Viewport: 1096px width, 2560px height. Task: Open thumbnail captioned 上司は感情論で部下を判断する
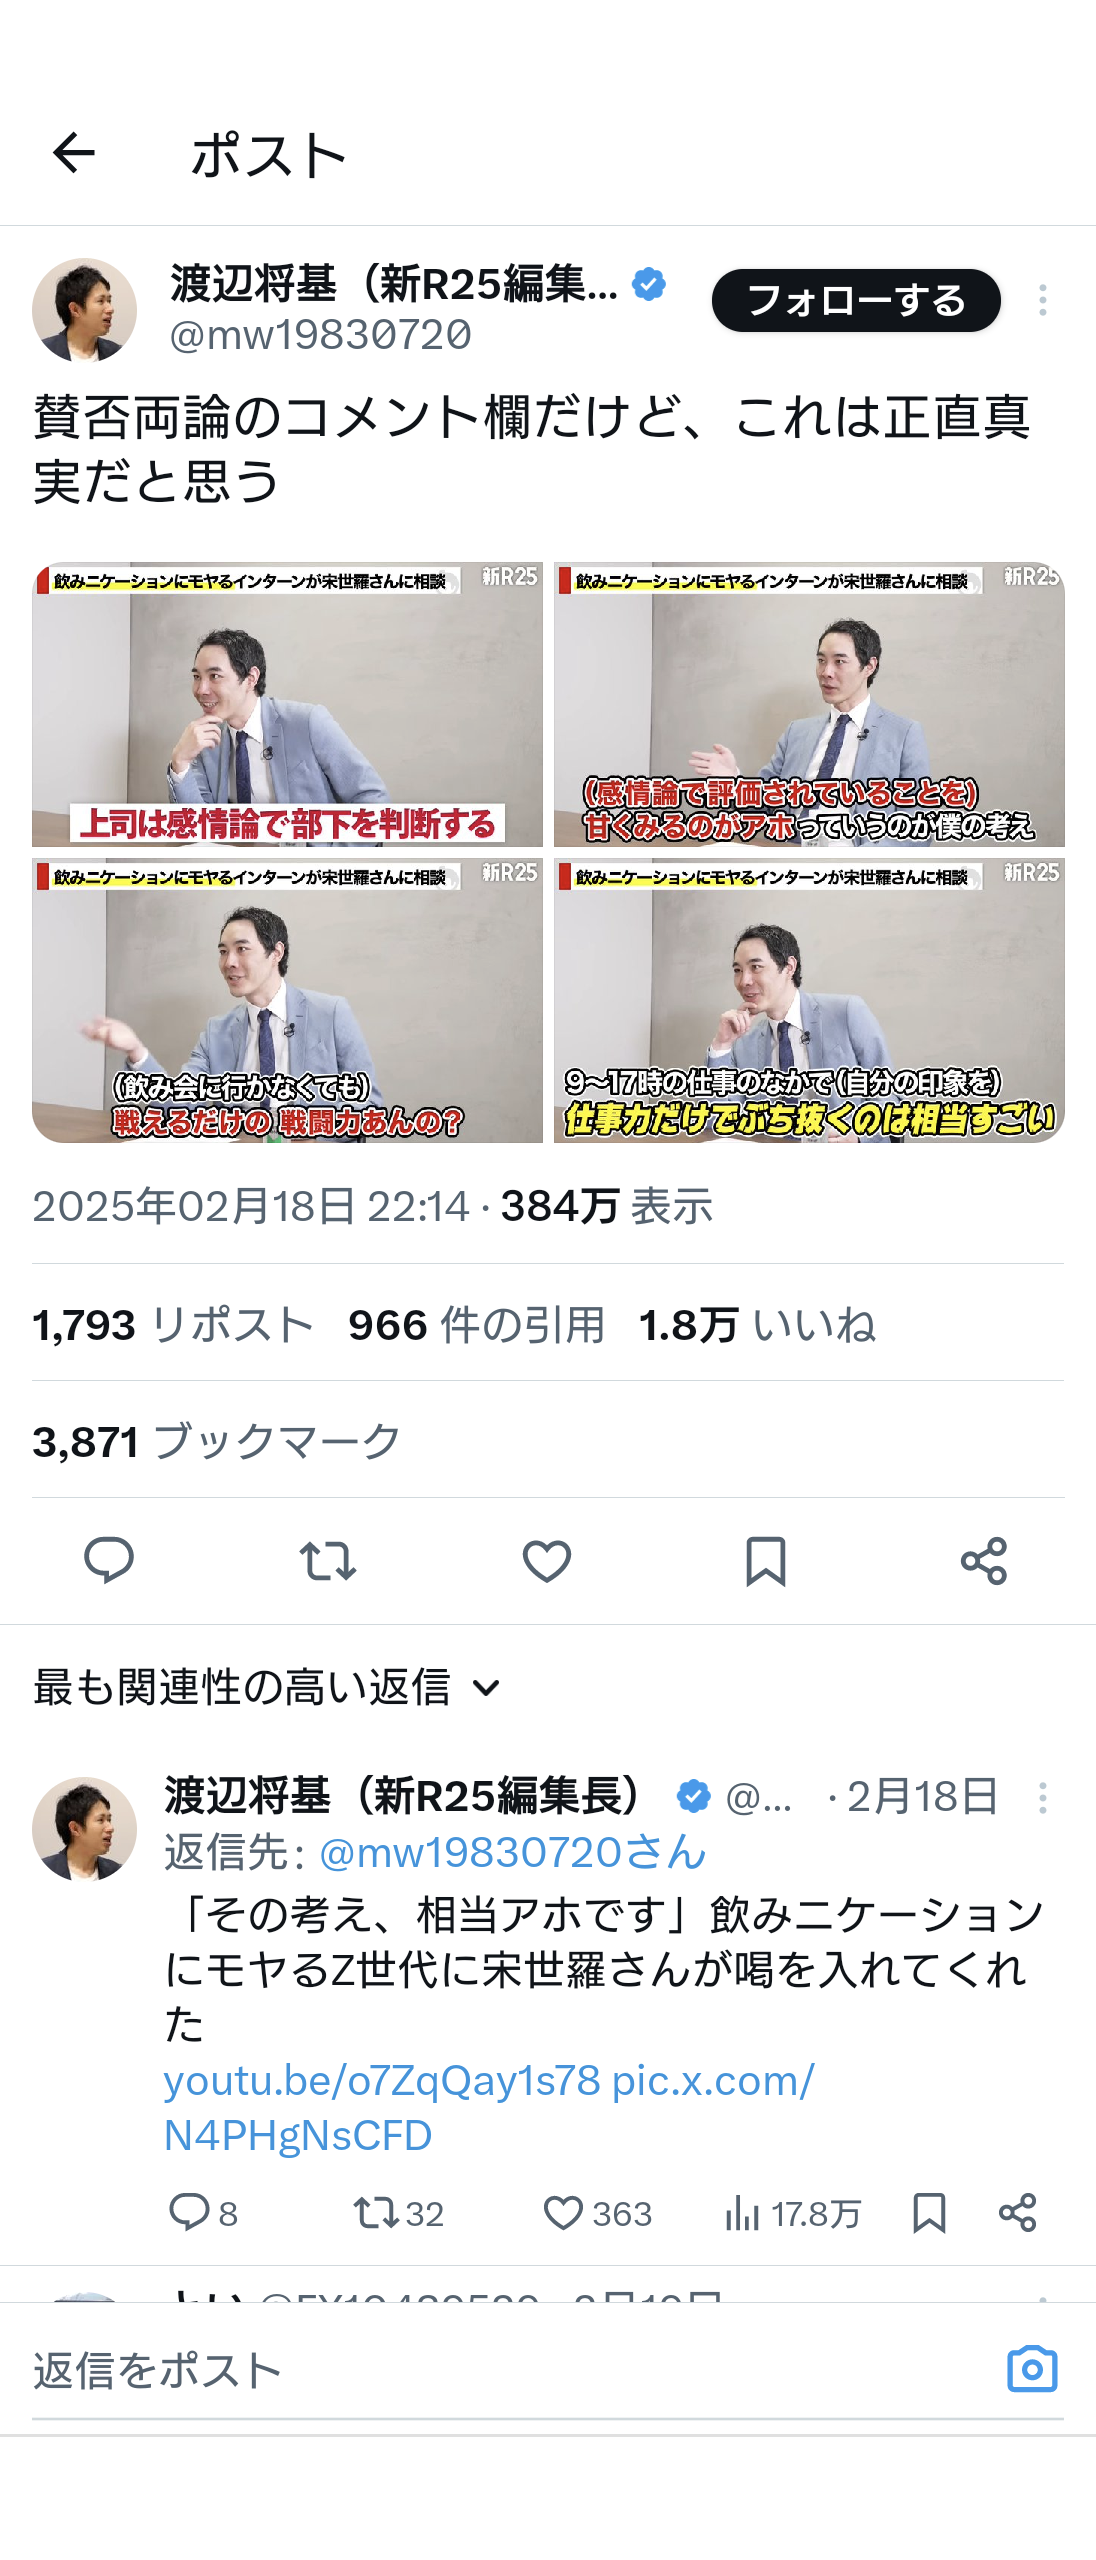[x=287, y=704]
